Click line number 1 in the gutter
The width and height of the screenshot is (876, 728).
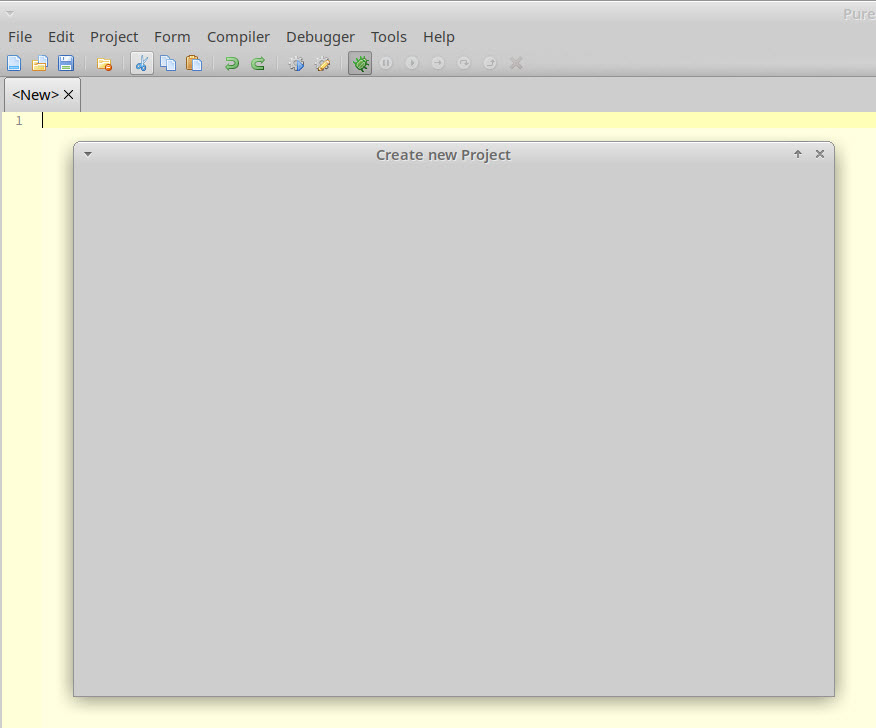[19, 121]
